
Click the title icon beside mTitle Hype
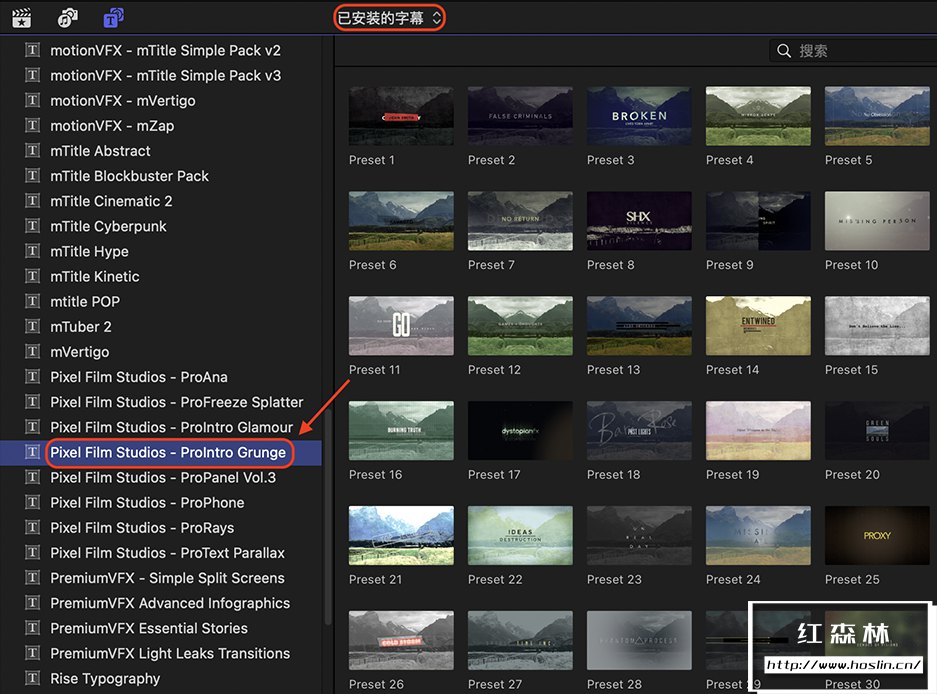(x=32, y=250)
